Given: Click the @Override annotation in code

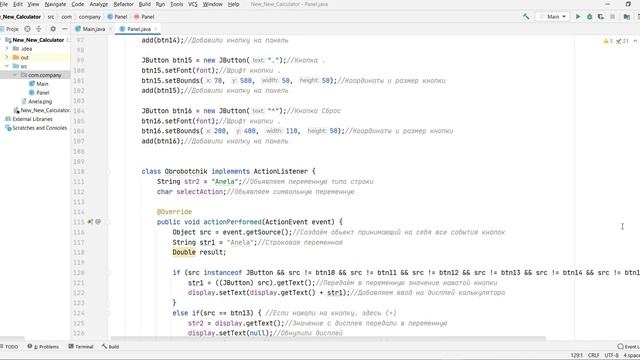Looking at the screenshot, I should coord(174,212).
